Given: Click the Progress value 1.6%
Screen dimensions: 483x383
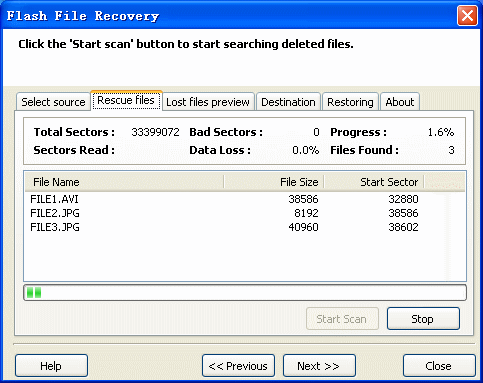Looking at the screenshot, I should click(x=441, y=132).
